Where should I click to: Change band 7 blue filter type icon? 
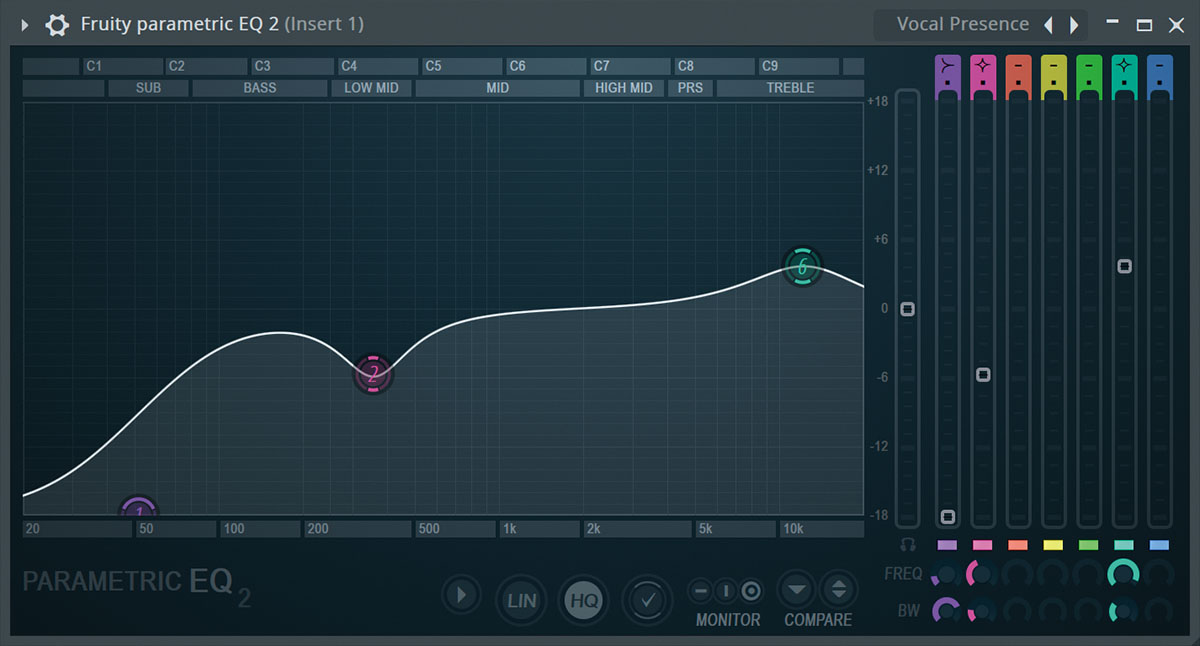click(x=1160, y=67)
